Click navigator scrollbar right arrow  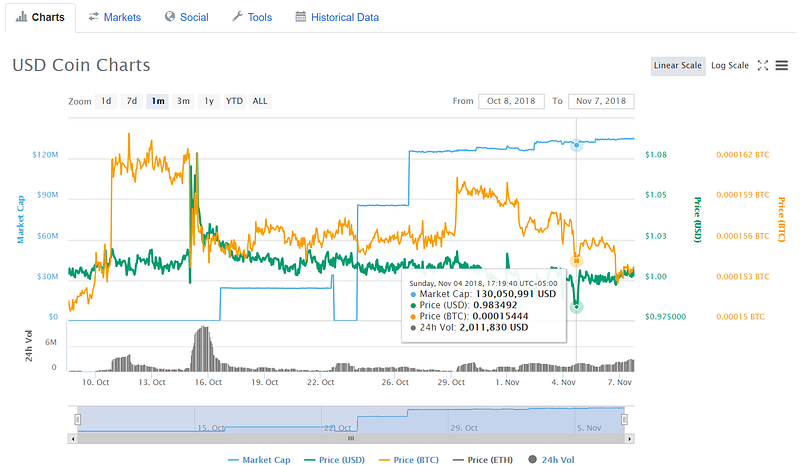tap(630, 438)
